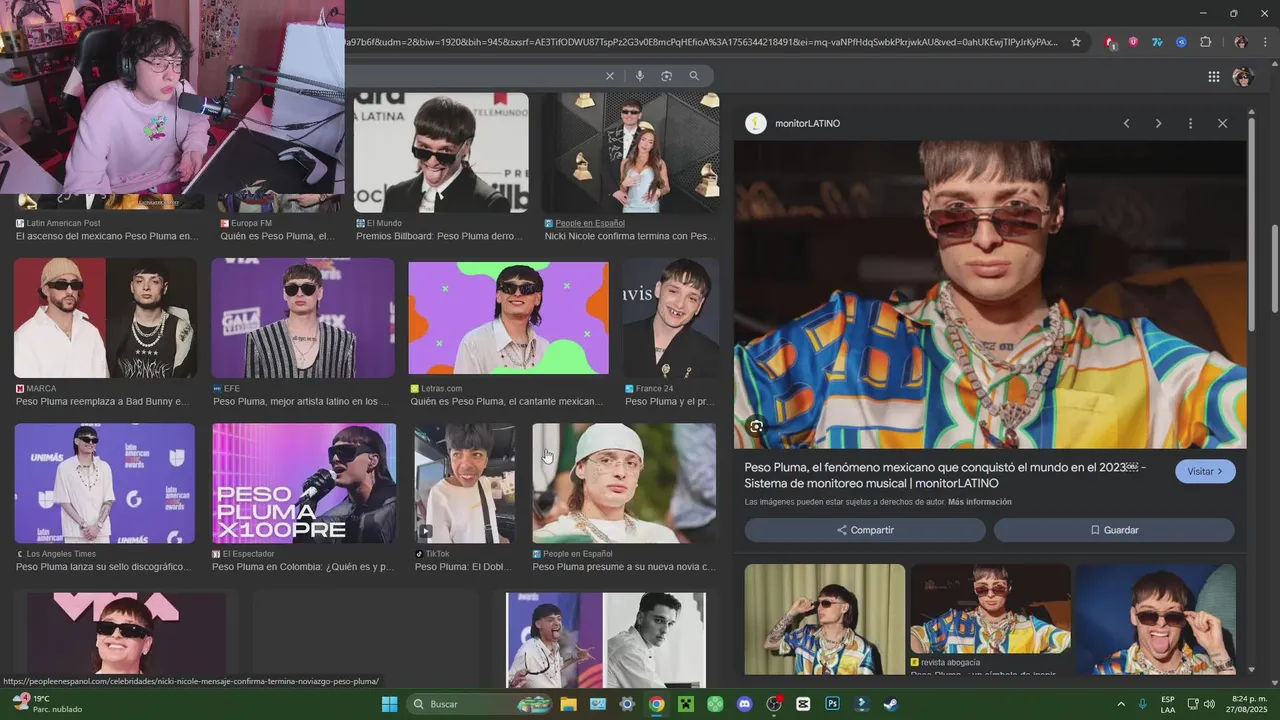The width and height of the screenshot is (1280, 720).
Task: Click the 'Quién es Peso Pluma, el cantante mexican...' caption
Action: click(506, 402)
